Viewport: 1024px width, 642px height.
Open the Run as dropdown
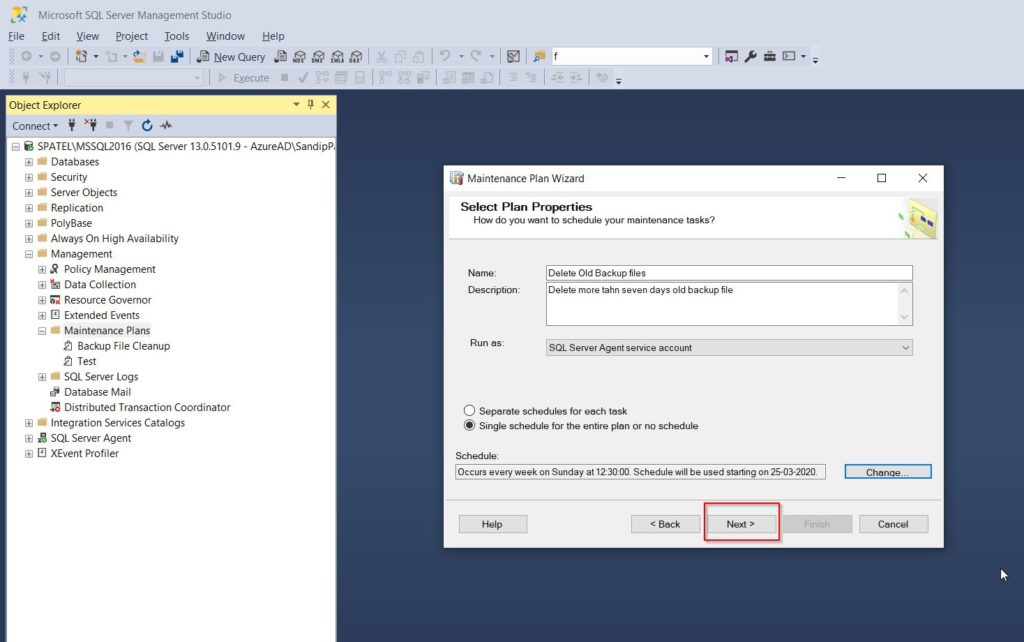click(x=905, y=347)
